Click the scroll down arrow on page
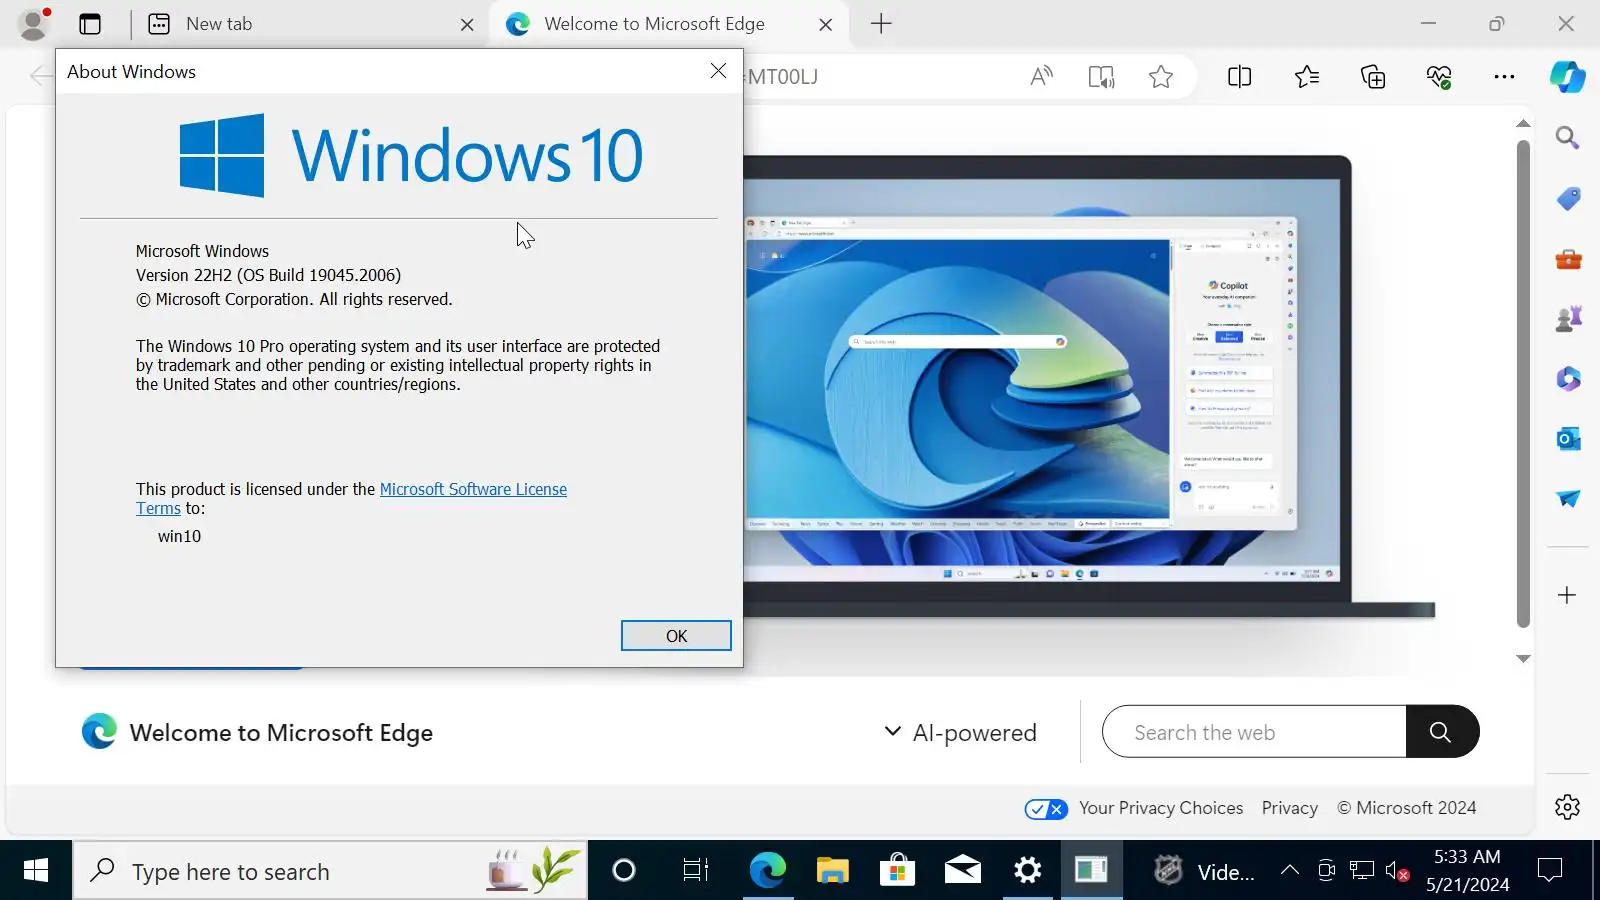Image resolution: width=1600 pixels, height=900 pixels. (1523, 658)
